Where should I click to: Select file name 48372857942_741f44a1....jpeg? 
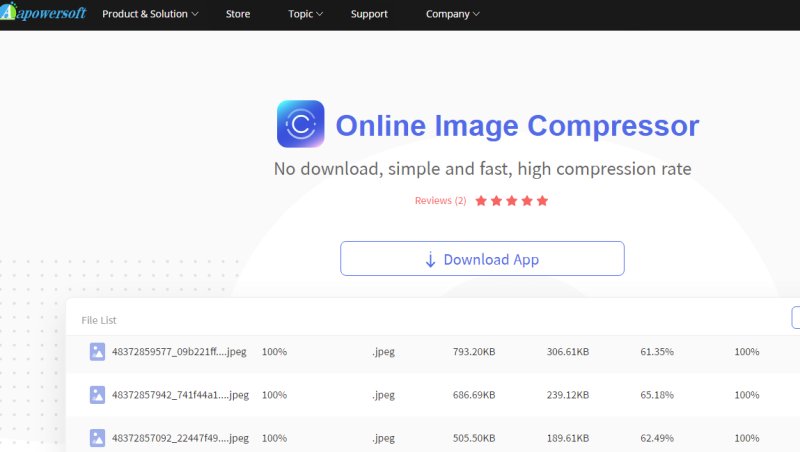click(x=180, y=395)
